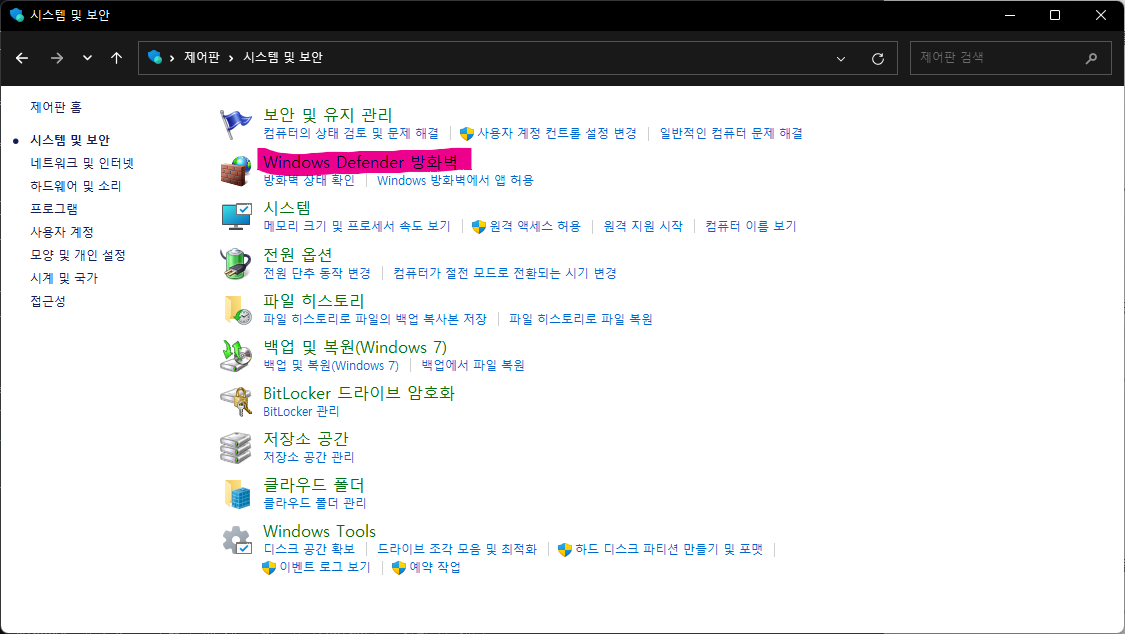The image size is (1125, 634).
Task: Open the Windows Tools heading
Action: point(319,531)
